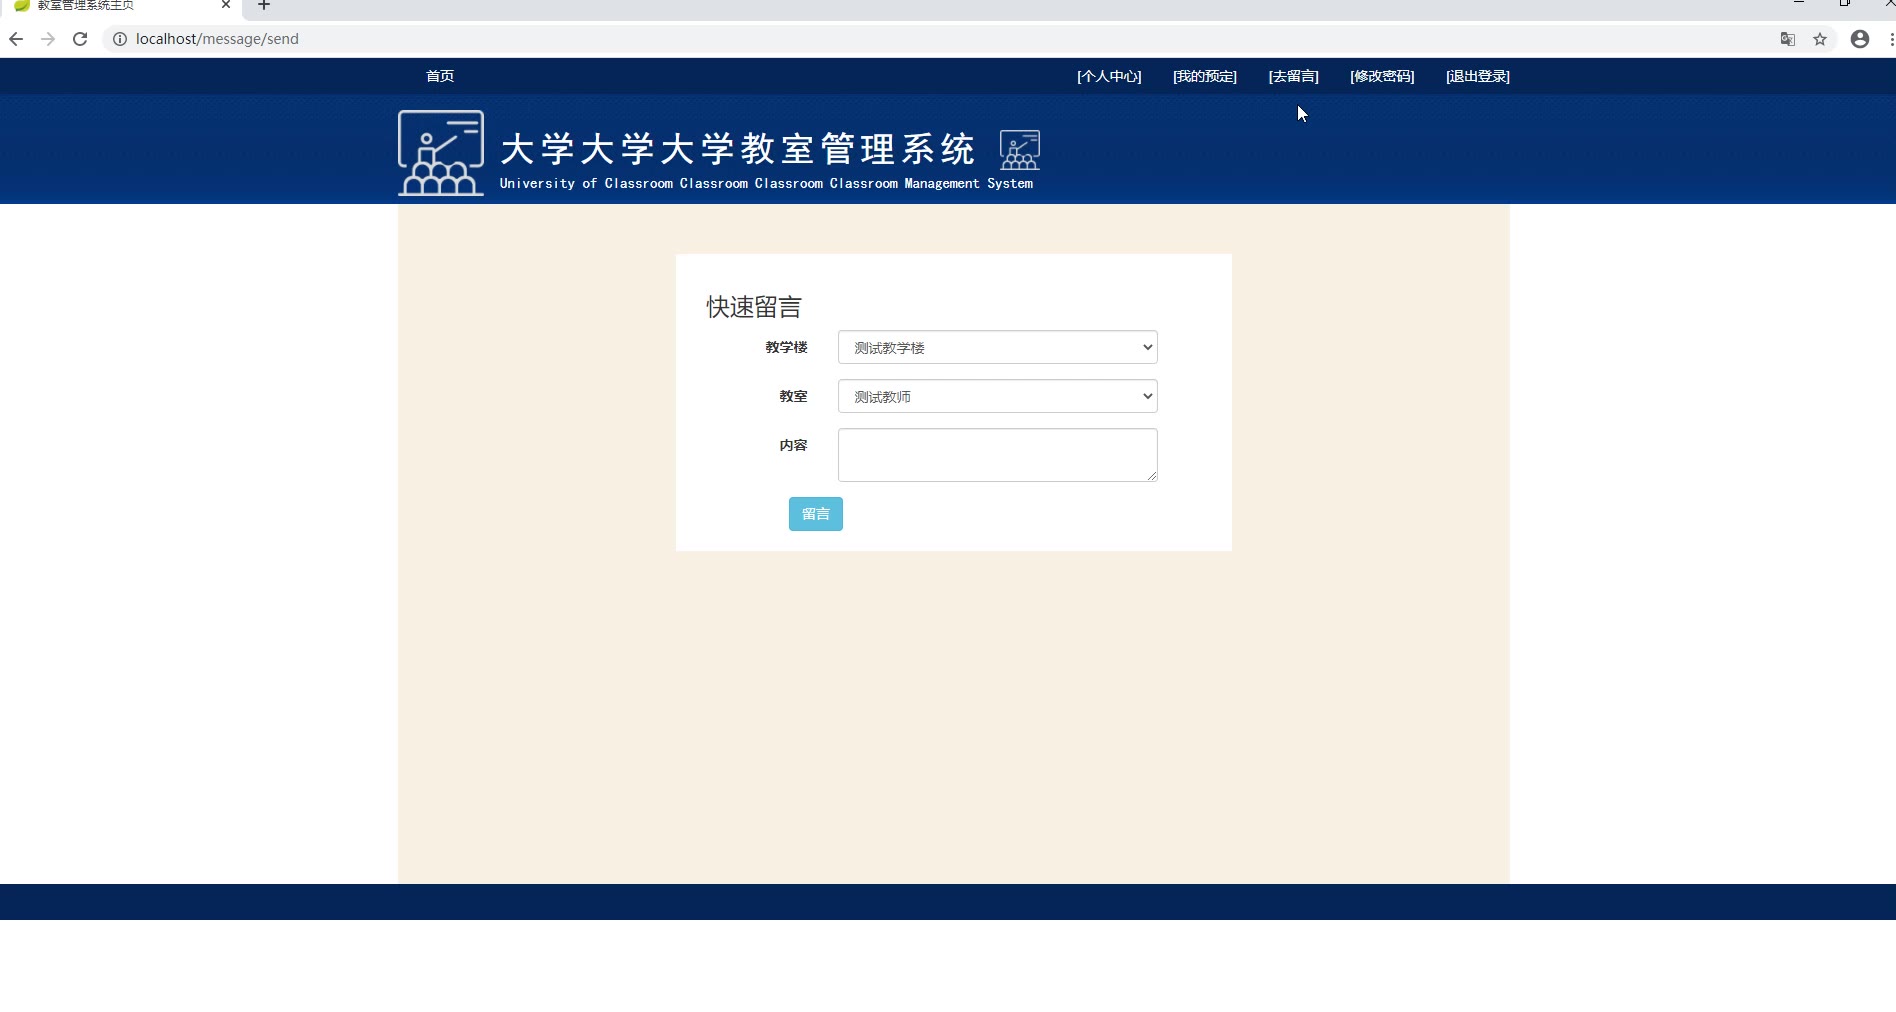Click the 快速留言 heading

click(x=754, y=307)
